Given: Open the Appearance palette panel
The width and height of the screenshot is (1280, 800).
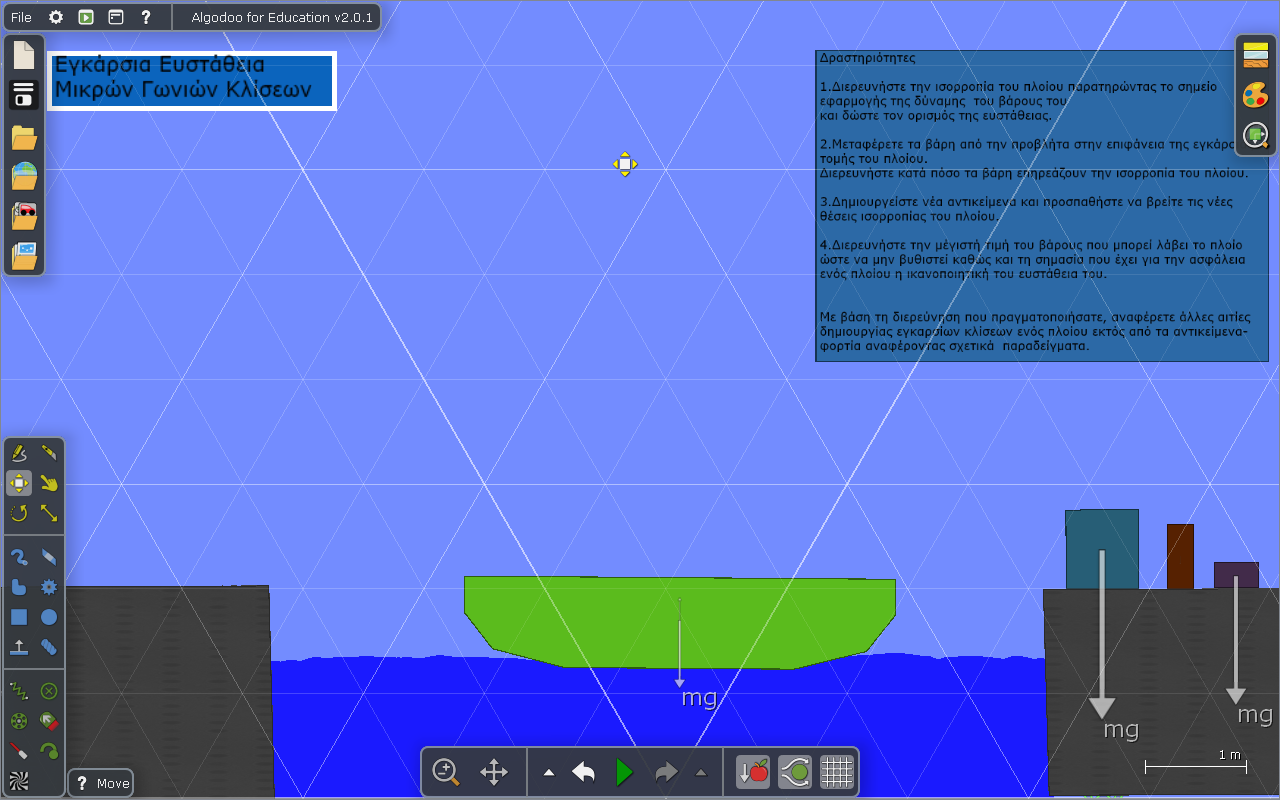Looking at the screenshot, I should (1256, 95).
